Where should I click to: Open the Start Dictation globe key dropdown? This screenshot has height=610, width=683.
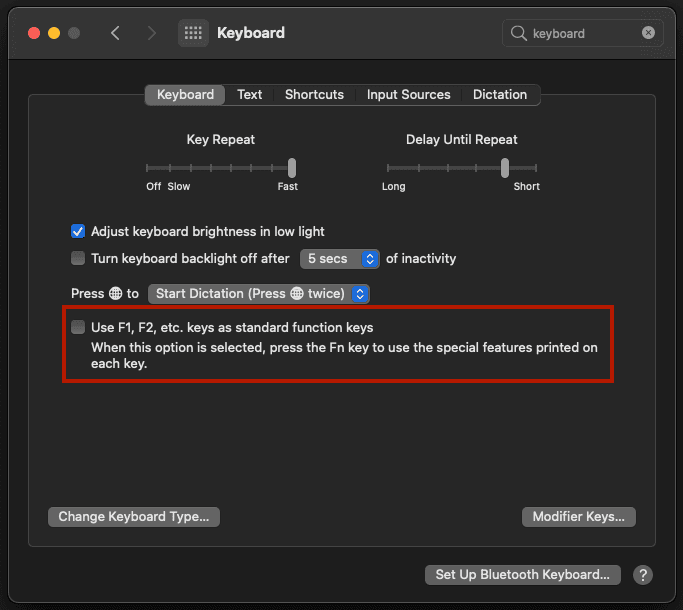(259, 294)
